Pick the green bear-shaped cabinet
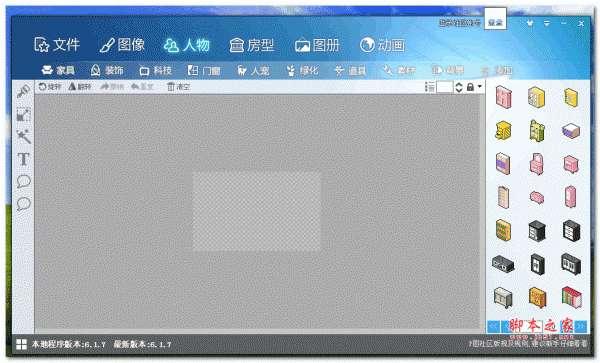The height and width of the screenshot is (363, 600). point(537,130)
